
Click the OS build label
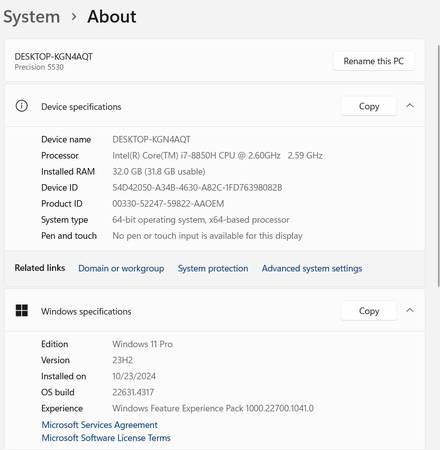58,392
